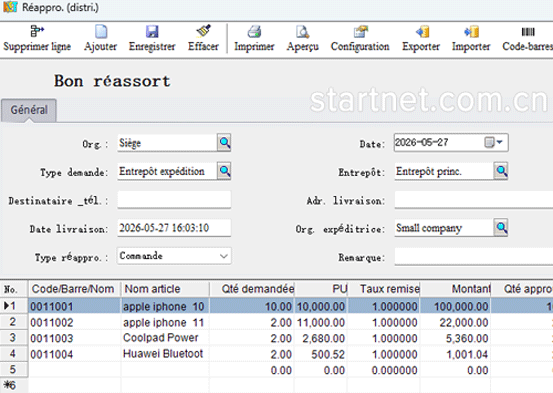The width and height of the screenshot is (553, 393).
Task: Click code cell 0011002
Action: click(74, 322)
